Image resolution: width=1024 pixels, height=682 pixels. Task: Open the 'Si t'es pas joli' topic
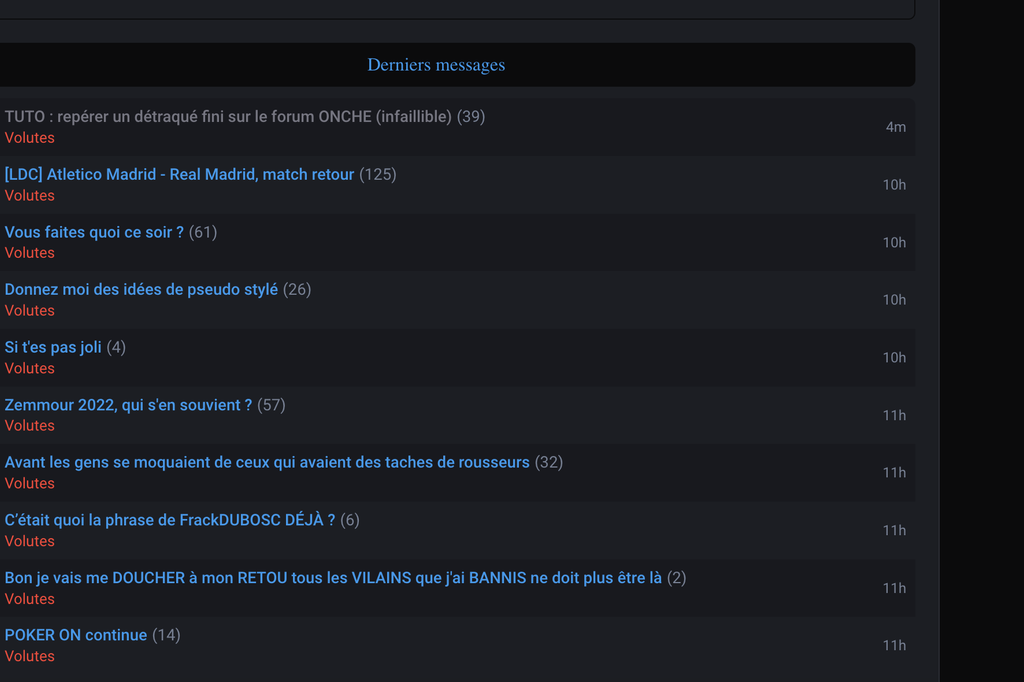point(53,348)
